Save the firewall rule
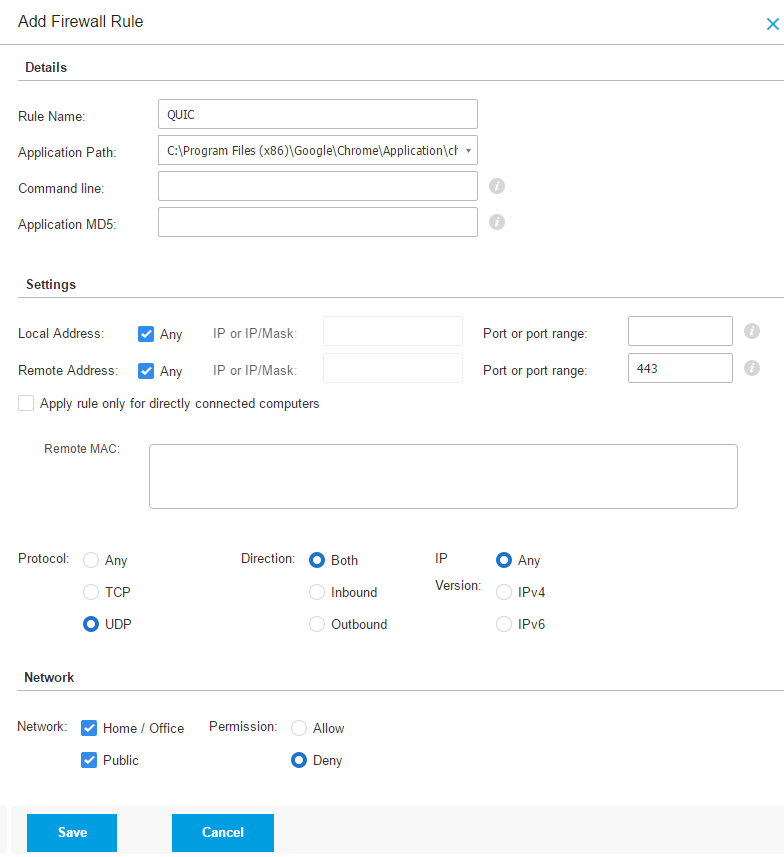 (x=72, y=832)
